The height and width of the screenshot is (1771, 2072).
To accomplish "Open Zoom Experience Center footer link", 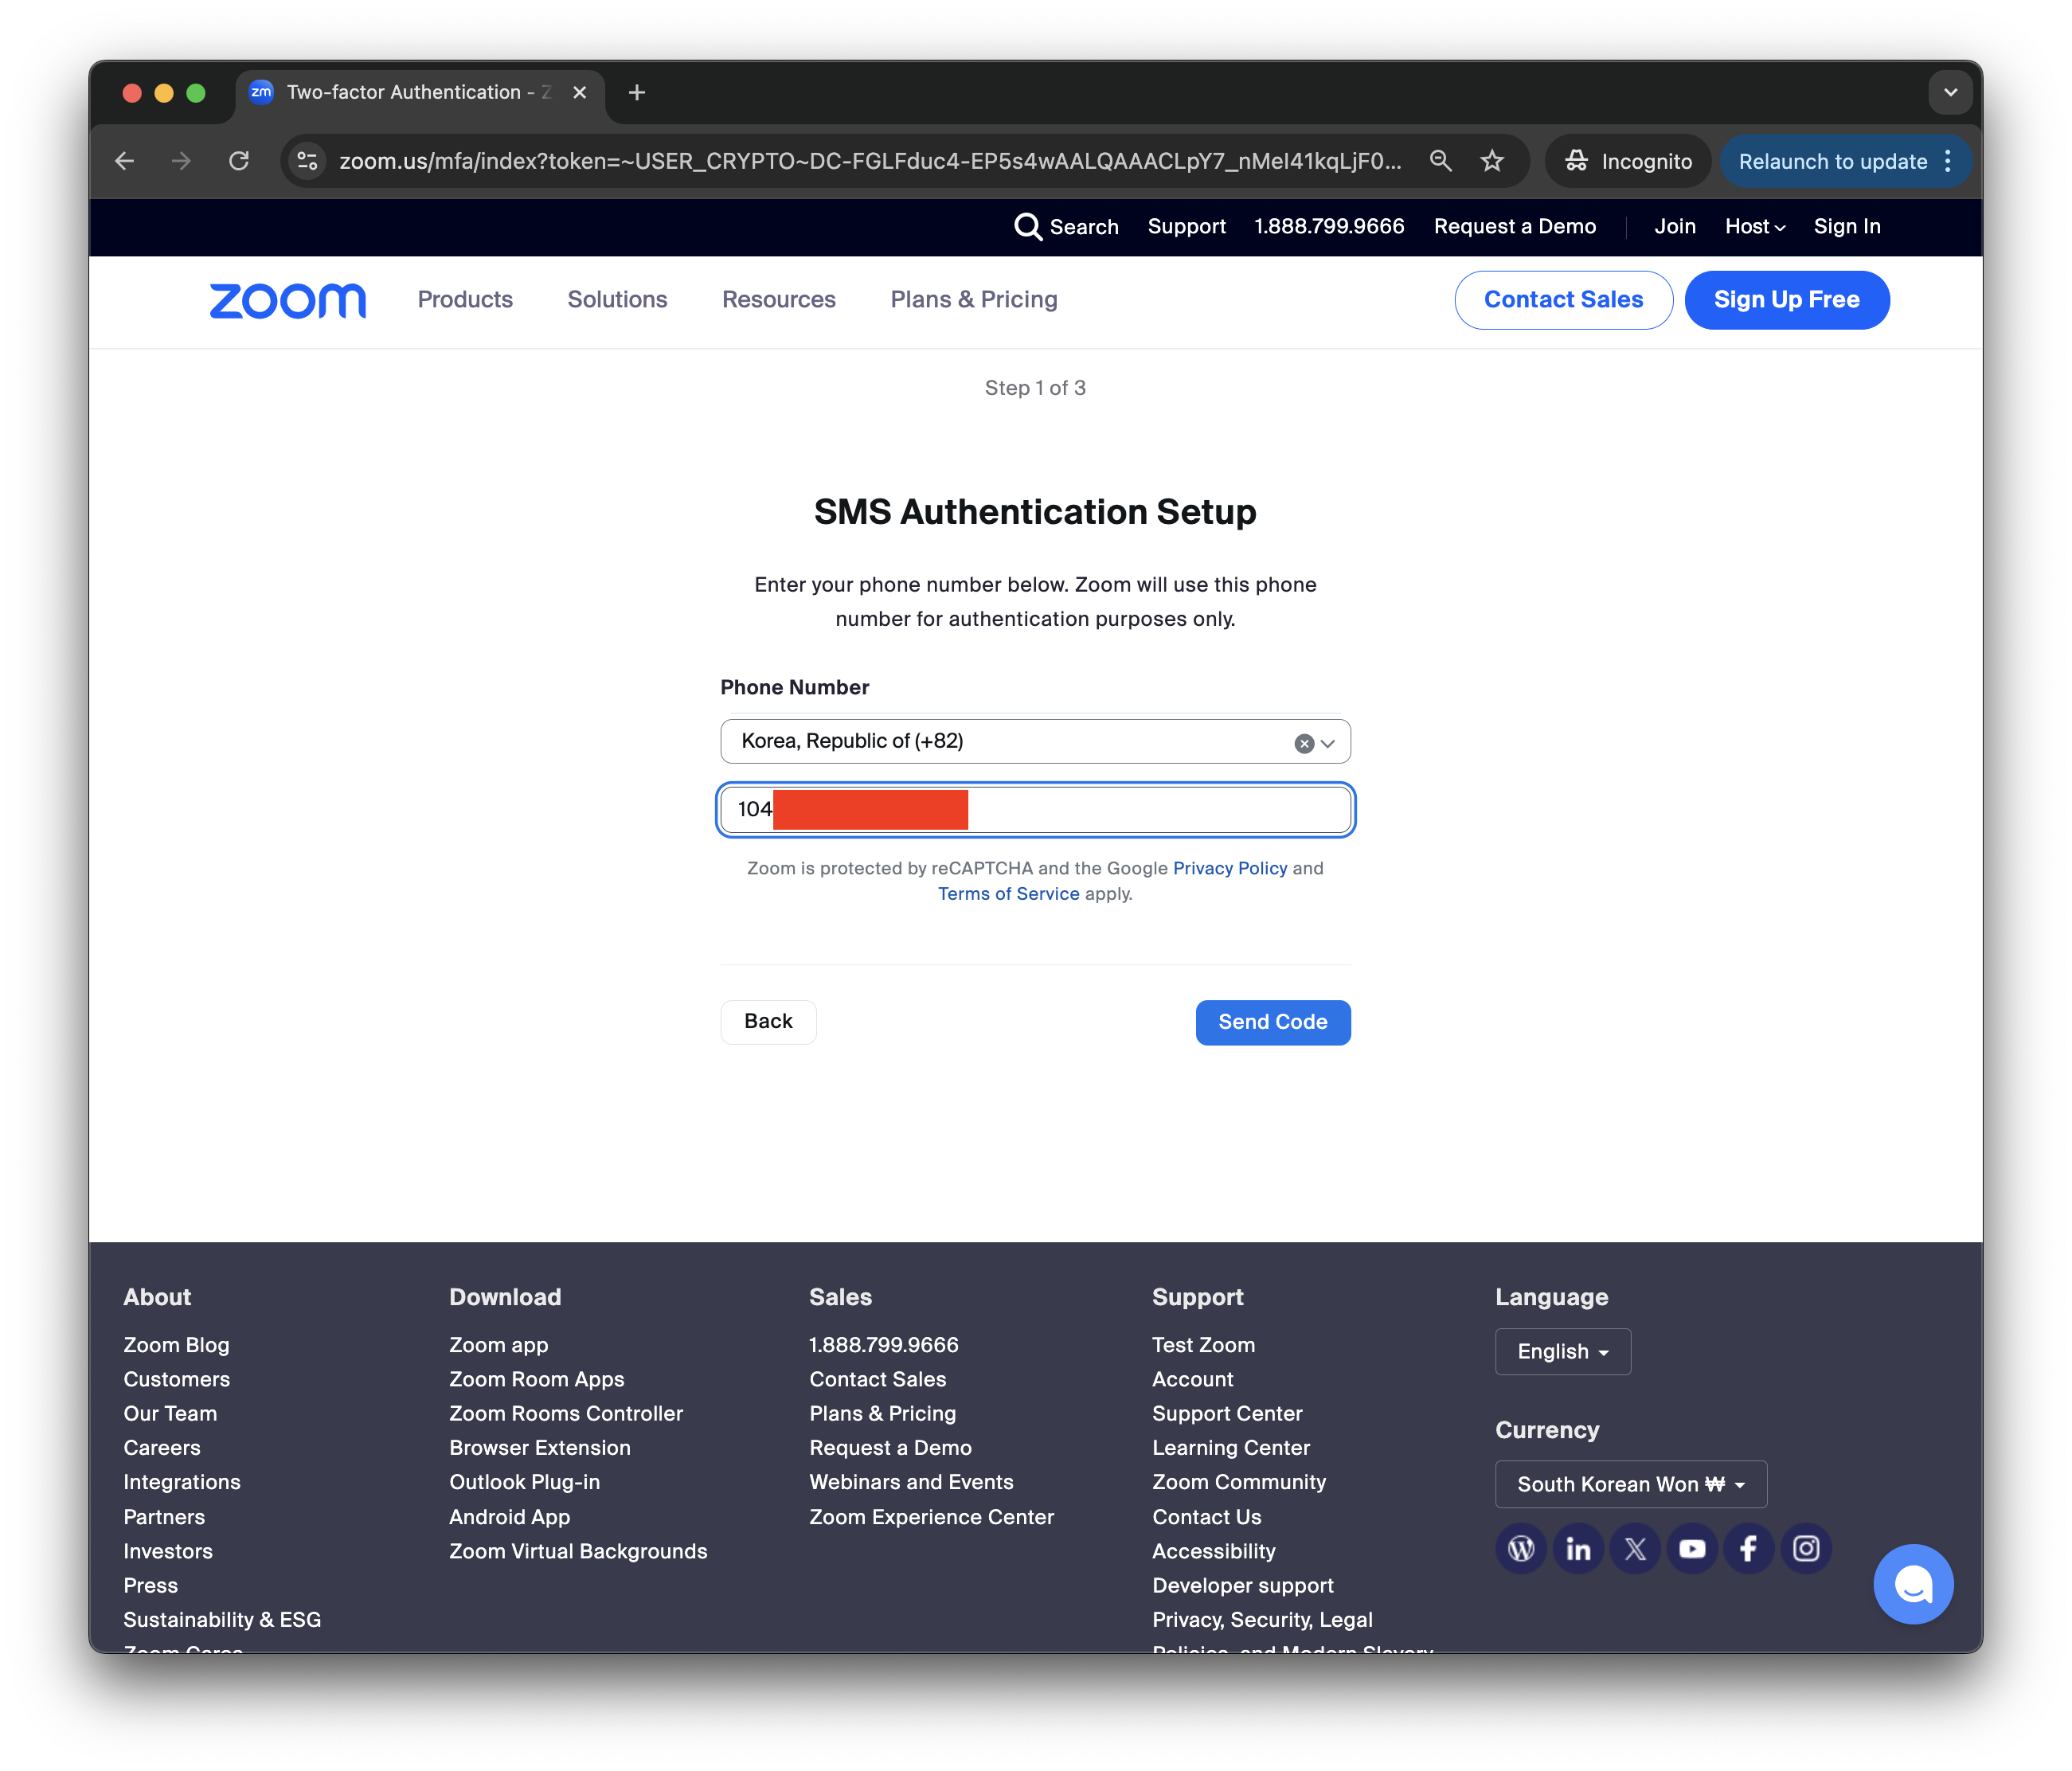I will 931,1516.
